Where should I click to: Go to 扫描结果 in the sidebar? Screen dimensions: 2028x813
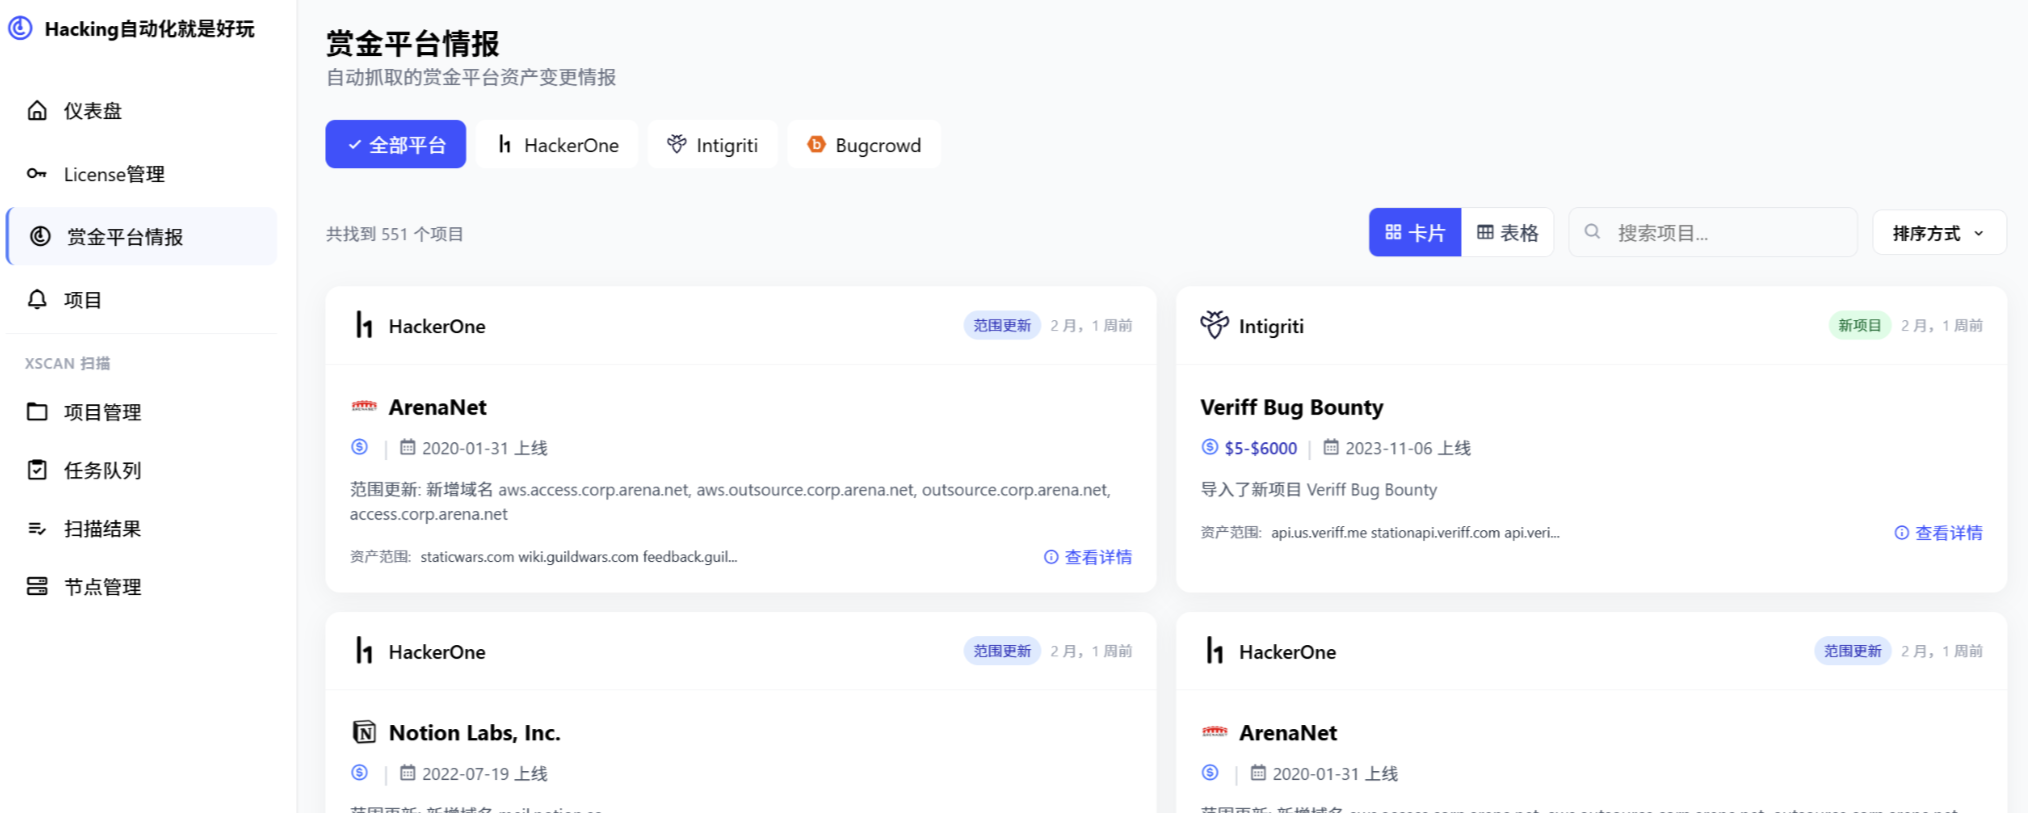pyautogui.click(x=141, y=529)
